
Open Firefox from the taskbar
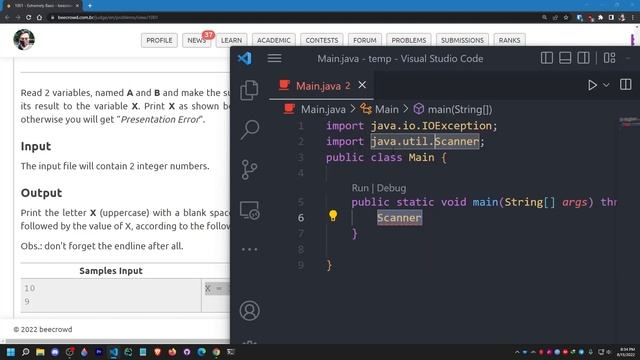[x=172, y=352]
